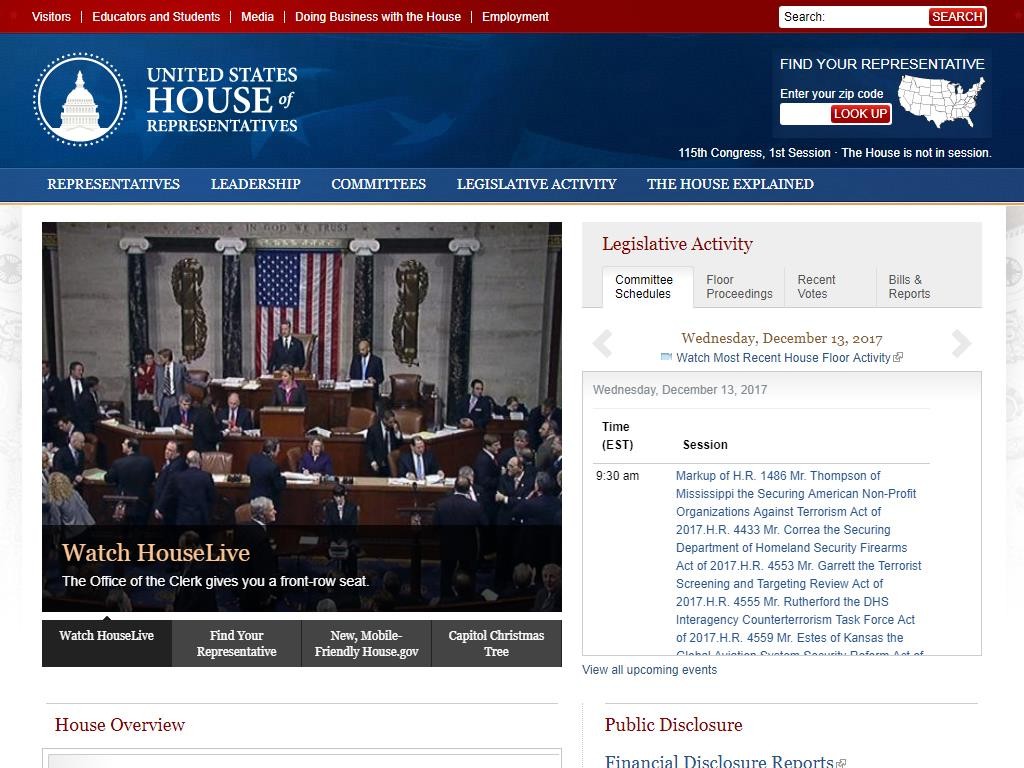This screenshot has width=1024, height=768.
Task: Open the COMMITTEES menu
Action: click(x=378, y=184)
